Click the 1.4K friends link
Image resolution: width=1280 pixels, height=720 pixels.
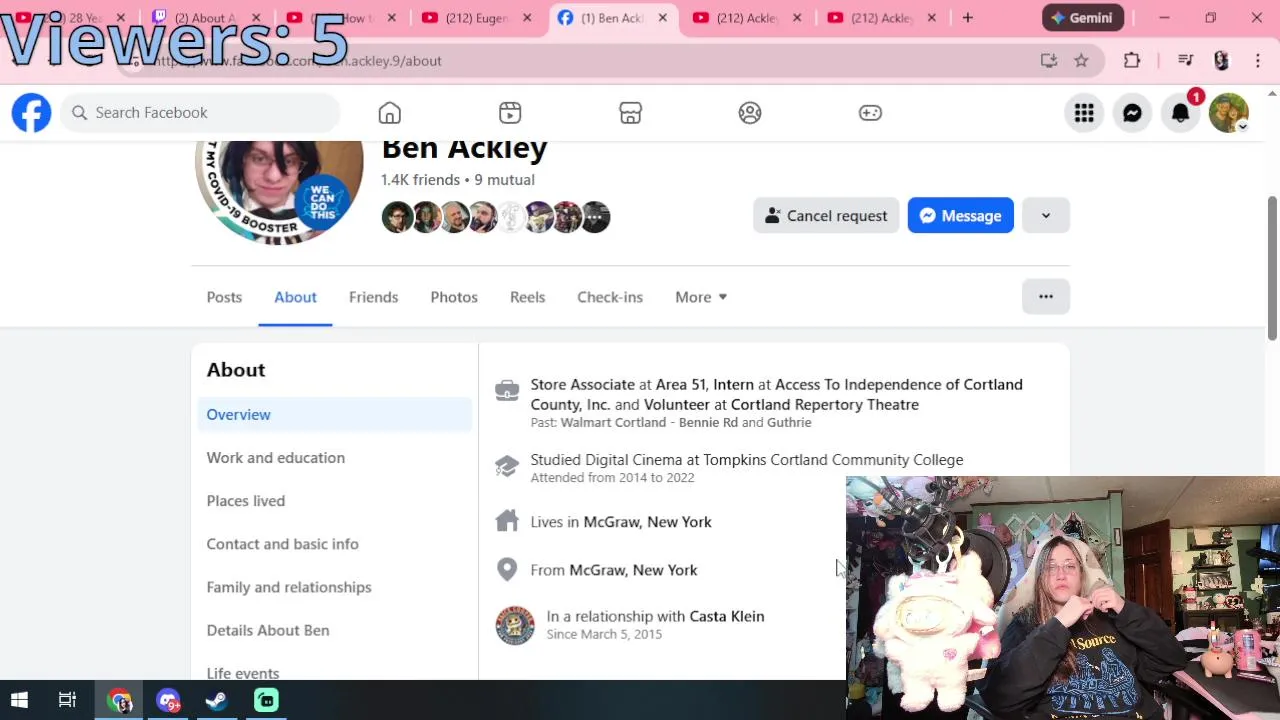pyautogui.click(x=420, y=180)
